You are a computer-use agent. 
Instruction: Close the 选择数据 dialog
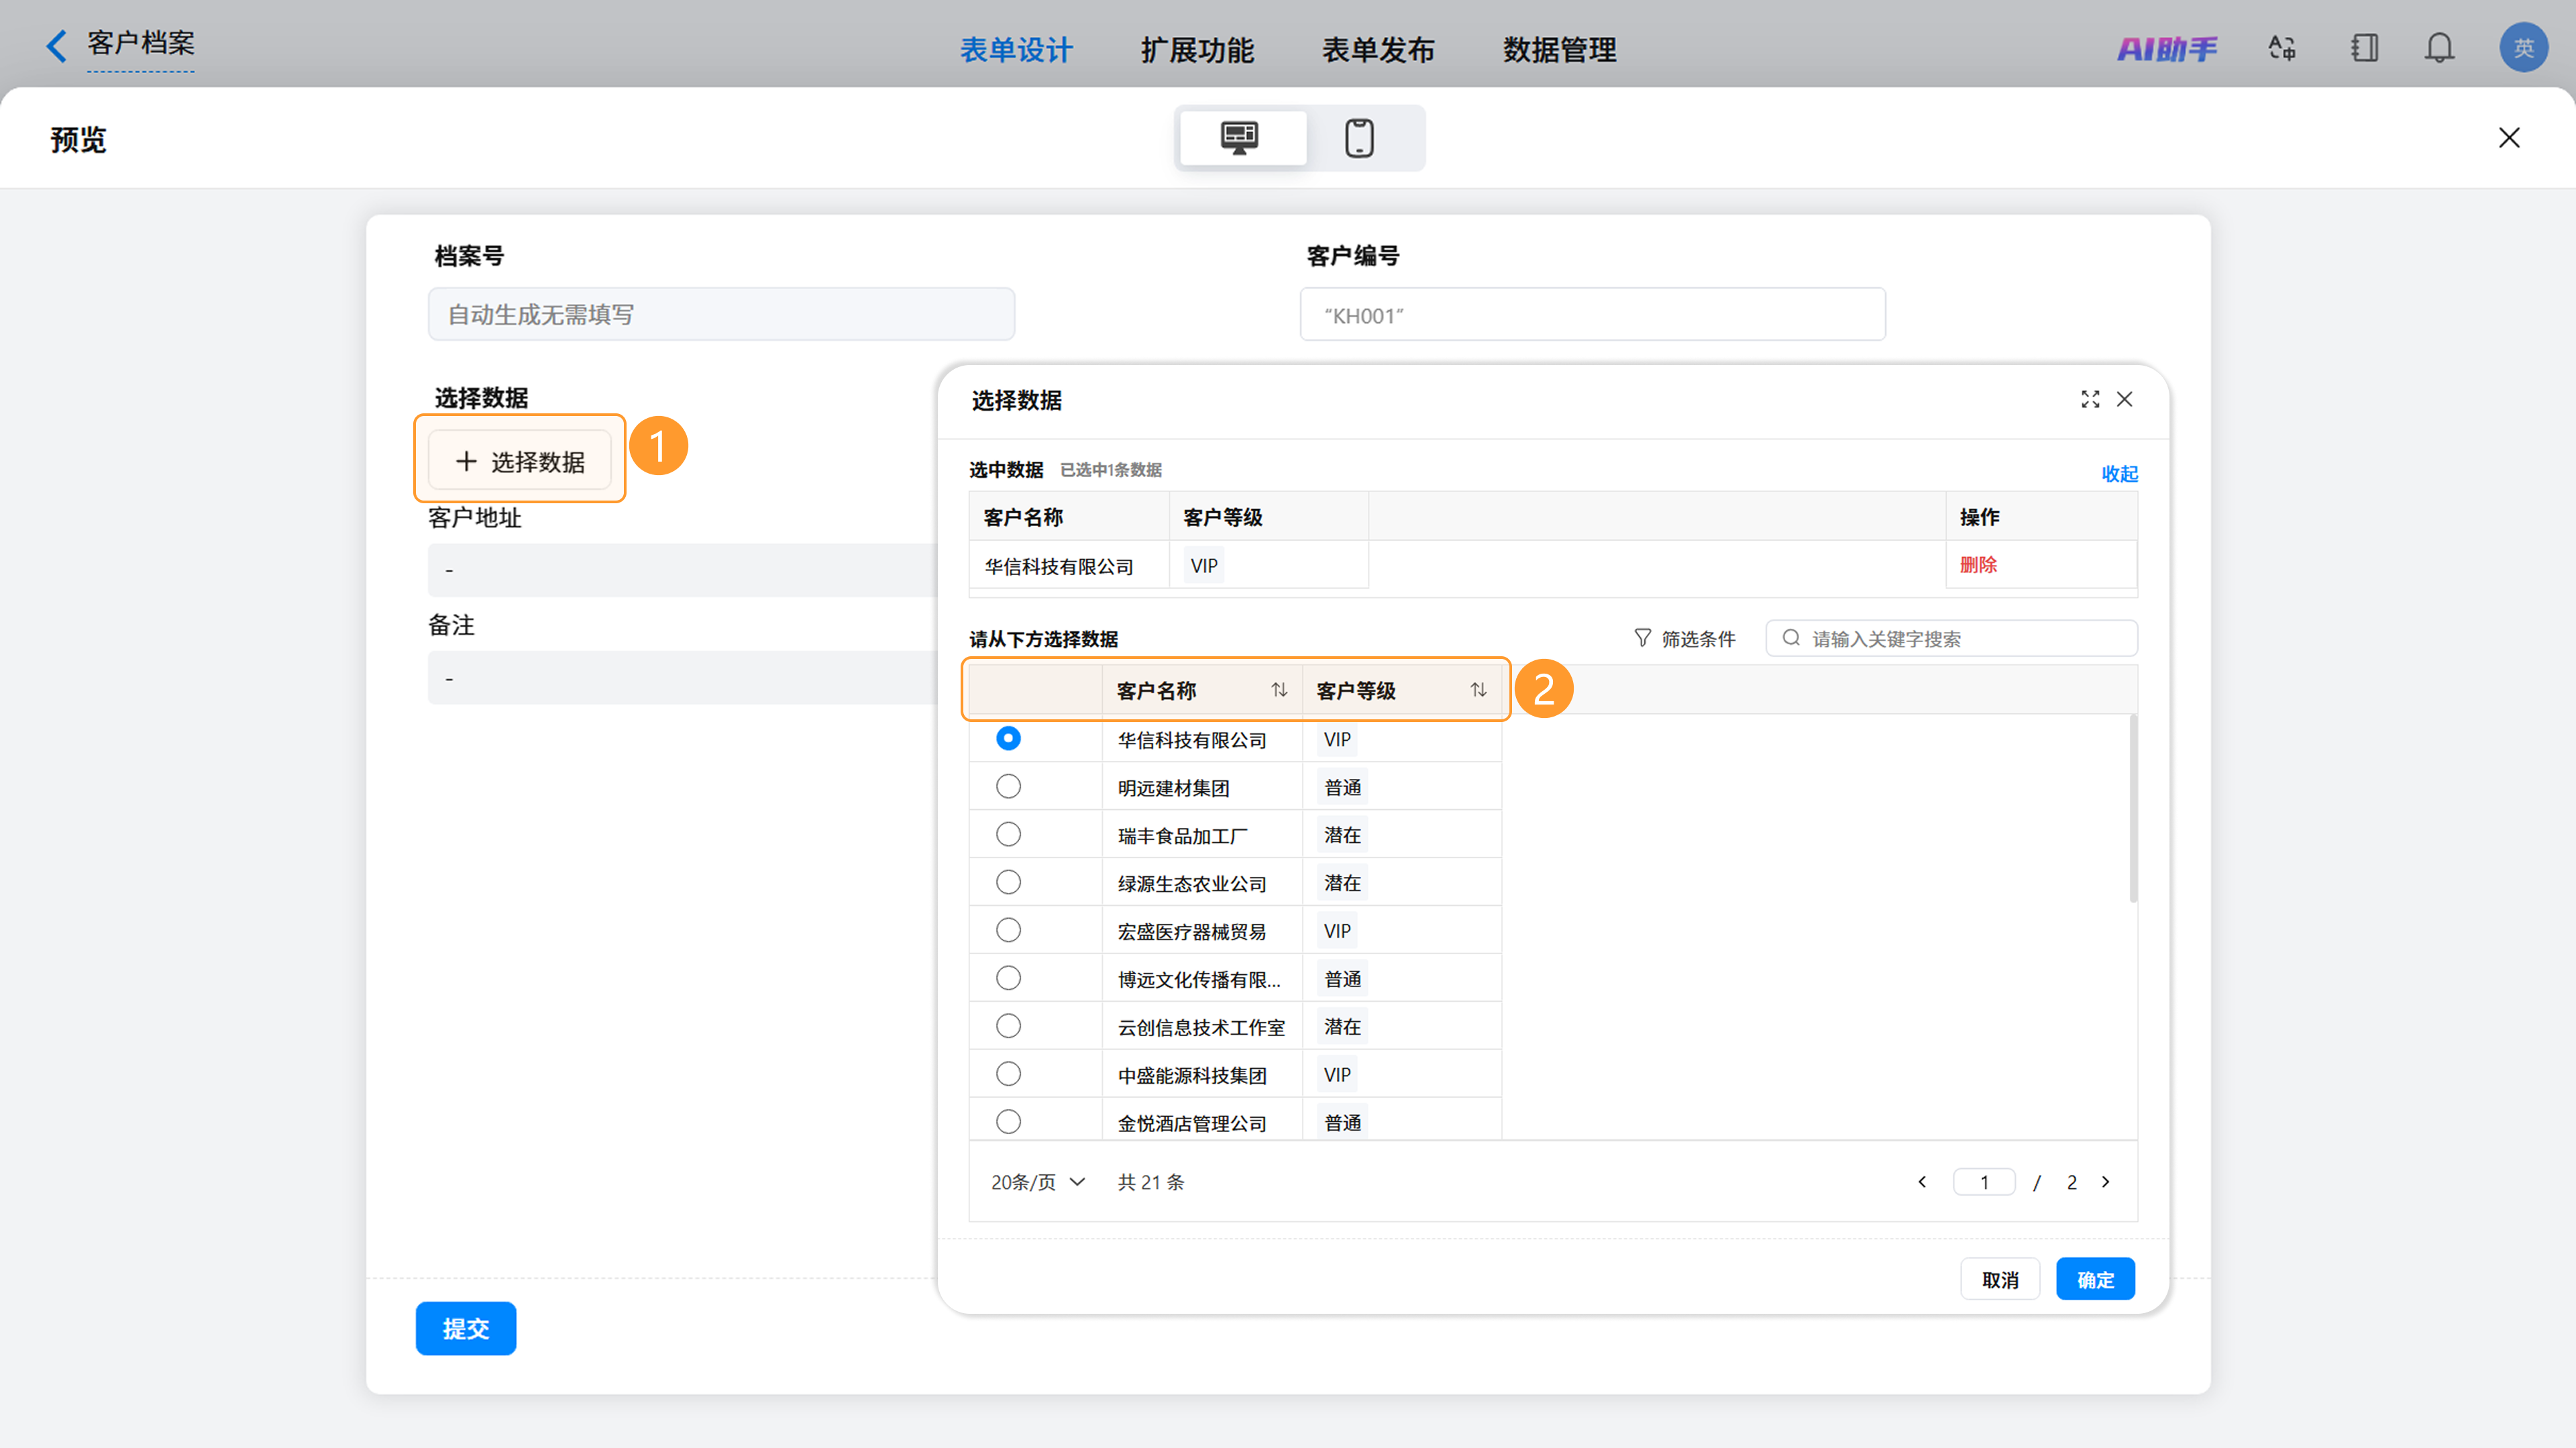coord(2125,399)
